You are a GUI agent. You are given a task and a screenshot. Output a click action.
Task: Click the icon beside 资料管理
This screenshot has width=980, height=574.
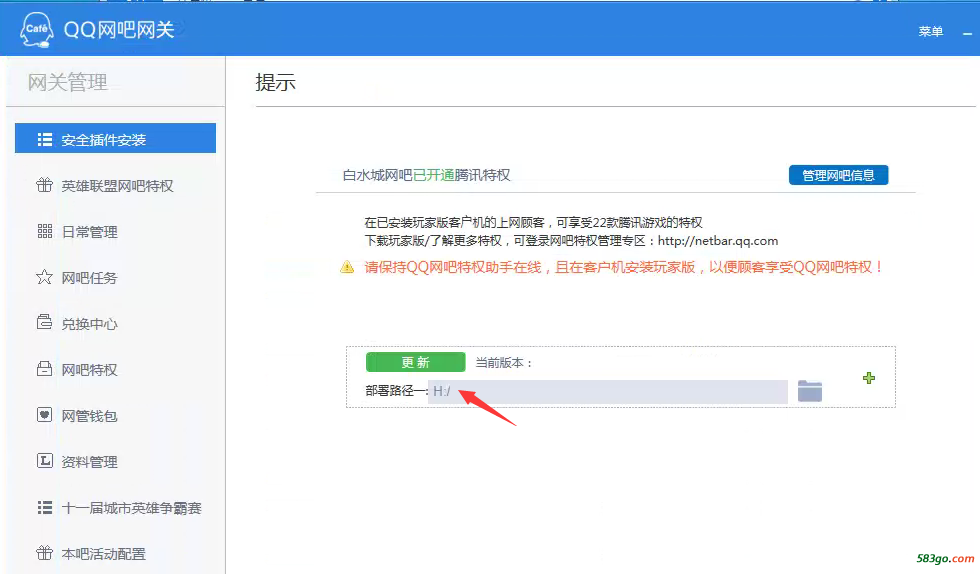[x=44, y=461]
